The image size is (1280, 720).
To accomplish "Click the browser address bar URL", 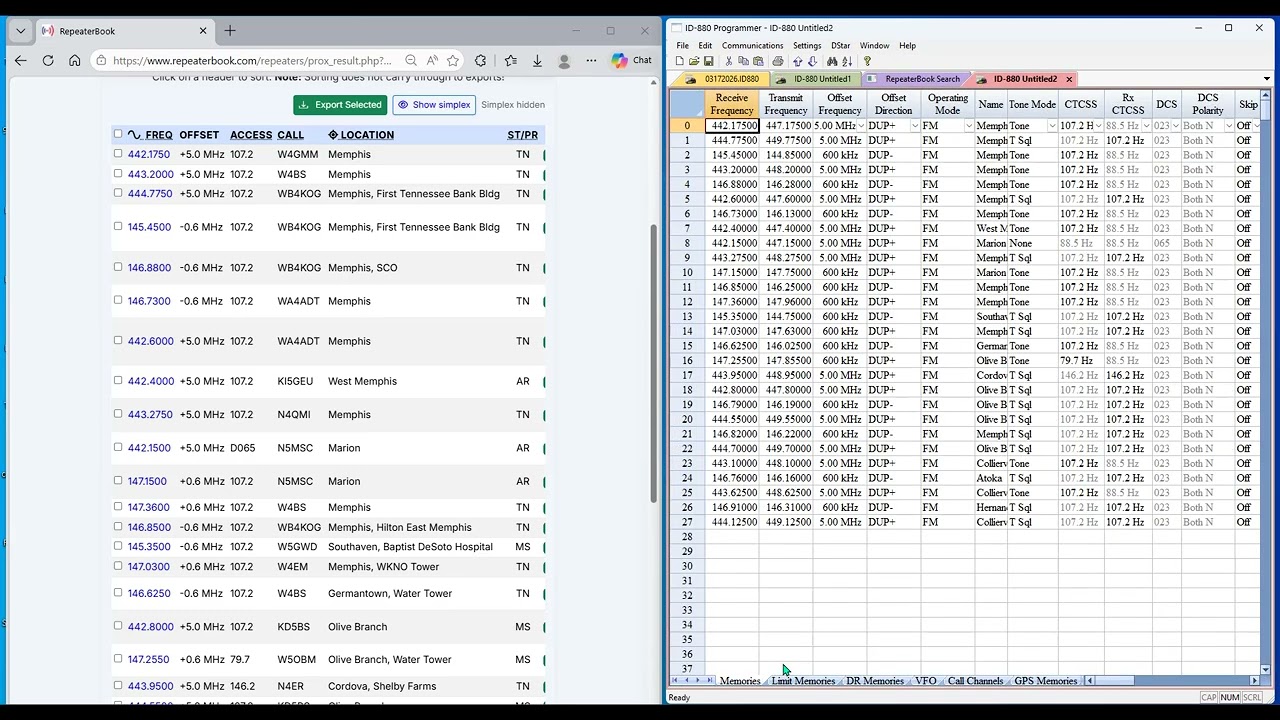I will click(252, 60).
